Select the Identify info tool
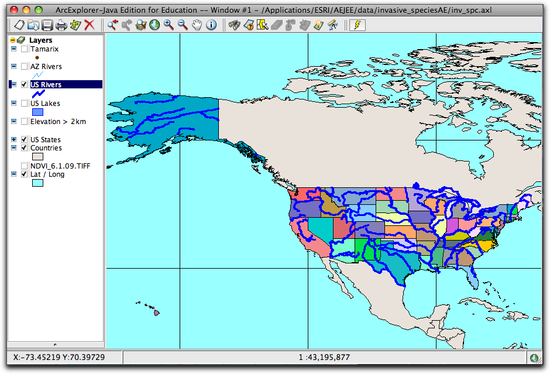This screenshot has height=374, width=550. (211, 25)
